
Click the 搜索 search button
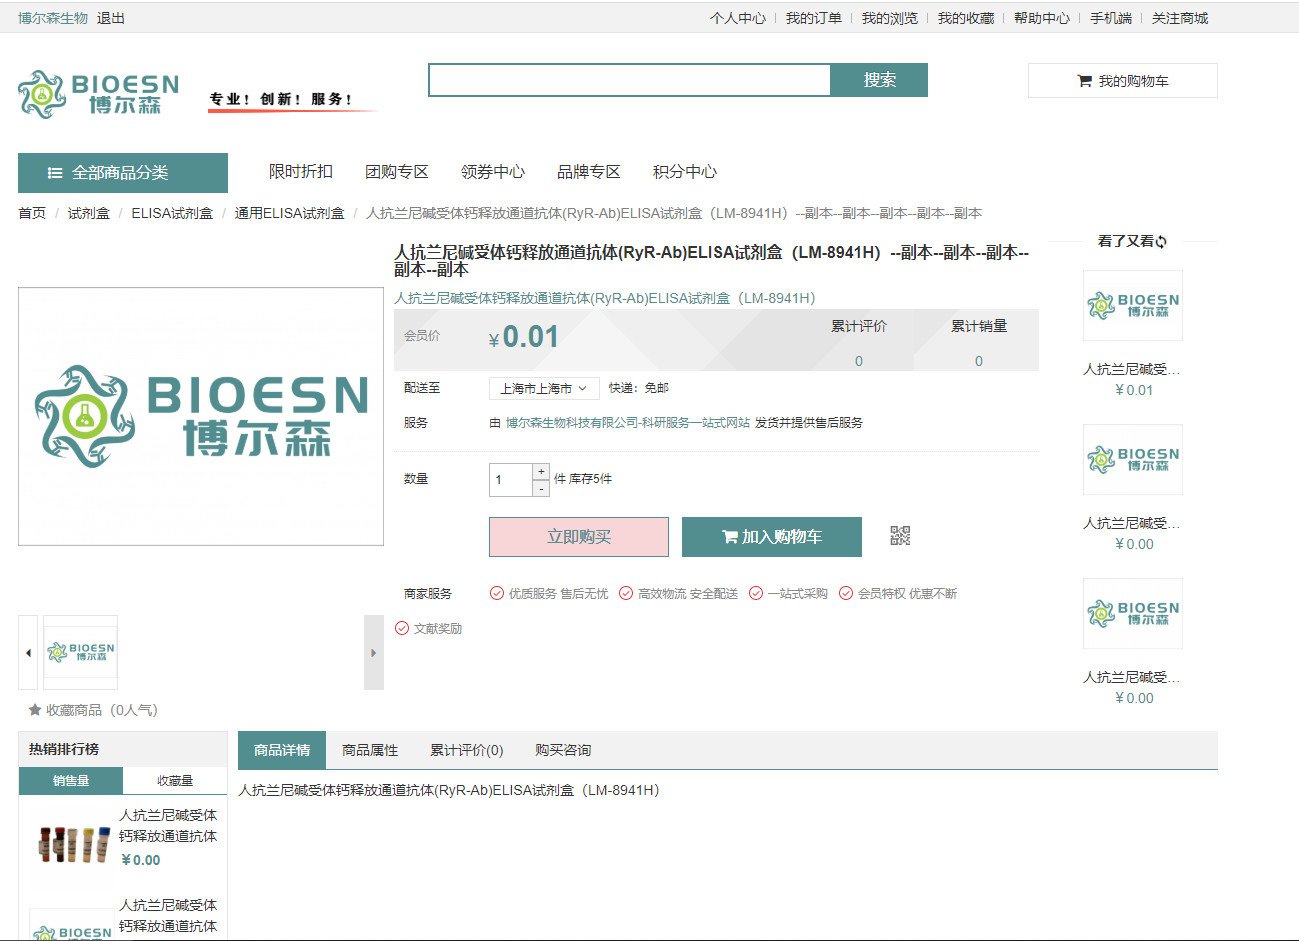point(879,80)
